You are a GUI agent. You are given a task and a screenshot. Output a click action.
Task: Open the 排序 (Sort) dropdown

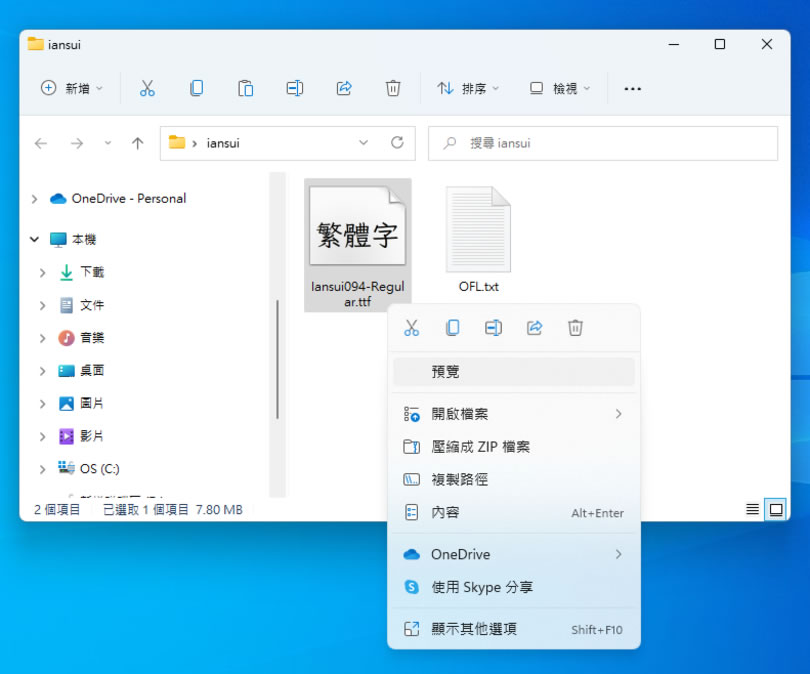click(x=468, y=88)
